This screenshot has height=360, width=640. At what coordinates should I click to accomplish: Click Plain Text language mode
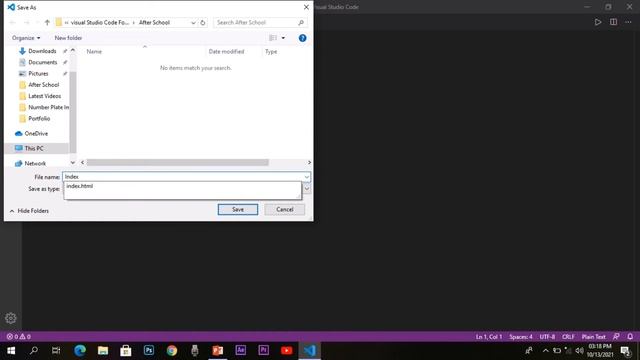tap(593, 337)
